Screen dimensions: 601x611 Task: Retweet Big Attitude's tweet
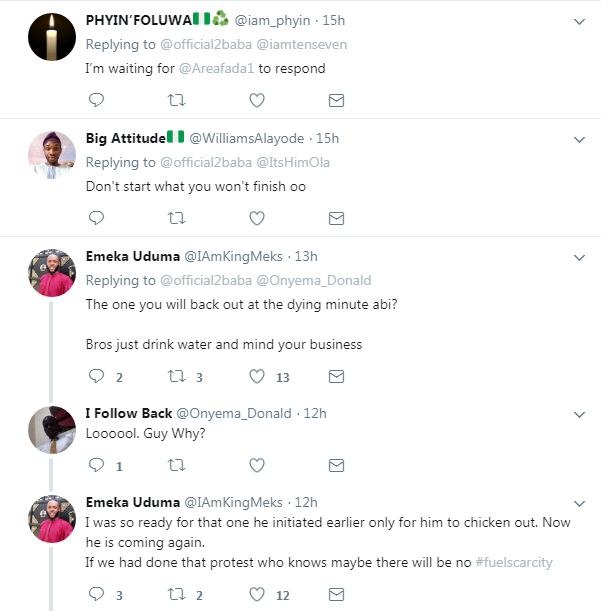tap(177, 218)
